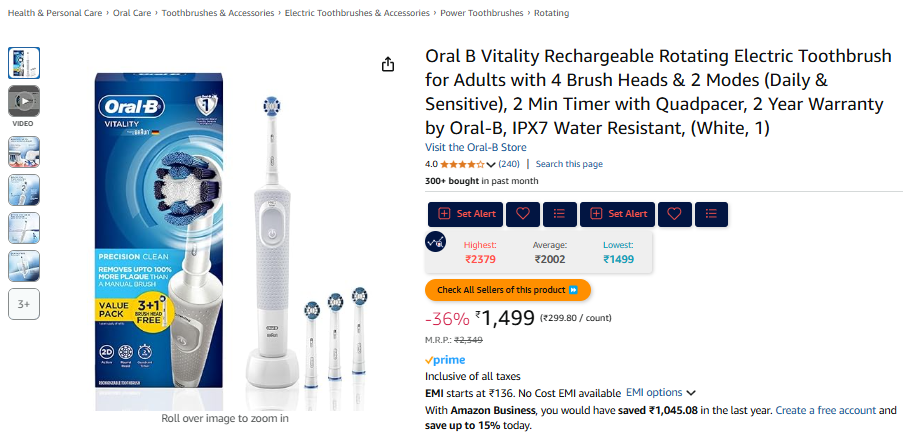Show more images with 3+ thumbnail
Viewport: 913px width, 435px height.
(24, 304)
